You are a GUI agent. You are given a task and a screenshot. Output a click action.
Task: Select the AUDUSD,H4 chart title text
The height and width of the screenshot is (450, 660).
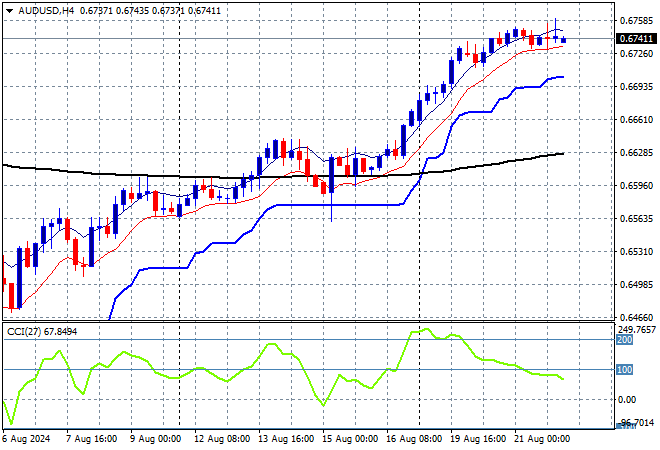click(x=46, y=11)
